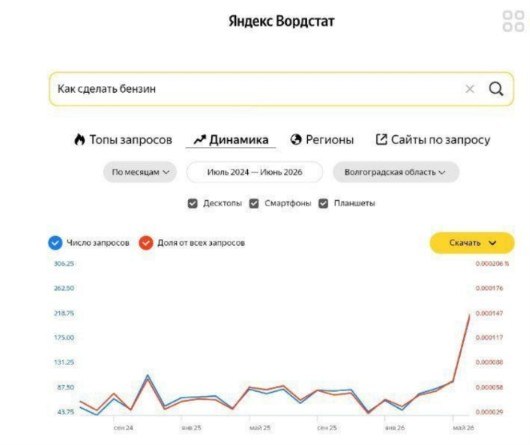Screen dimensions: 530x445
Task: Click external-link icon beside Сайты по запросу
Action: 381,139
